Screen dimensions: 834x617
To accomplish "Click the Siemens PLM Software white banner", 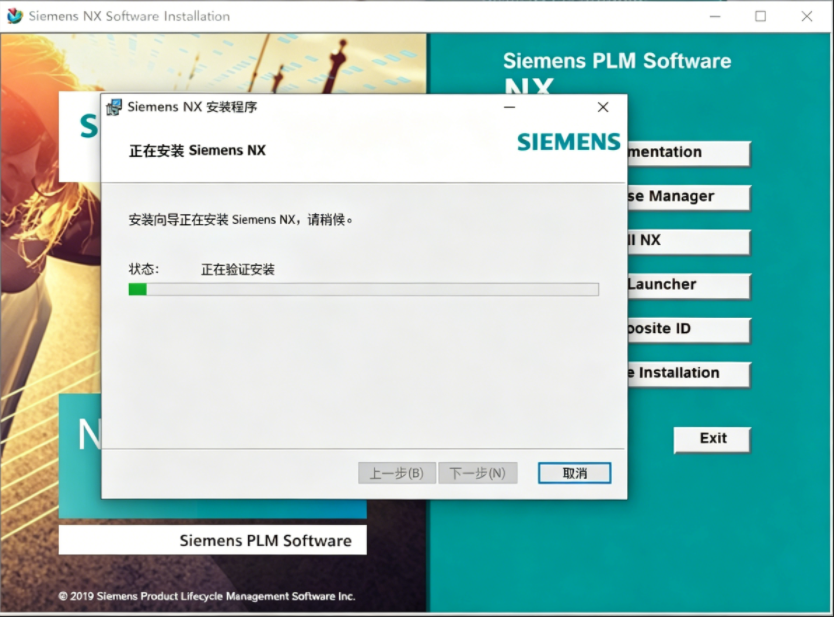I will click(212, 540).
